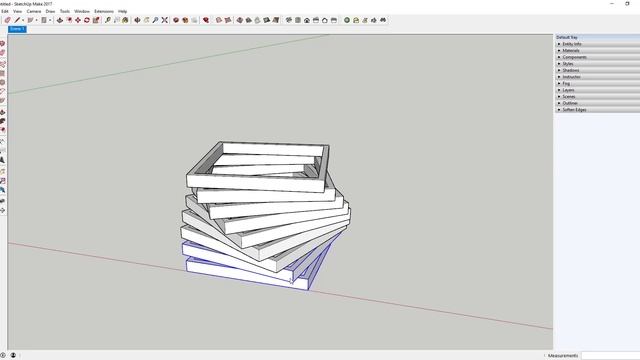Expand the Scenes panel
Image resolution: width=640 pixels, height=360 pixels.
pos(597,96)
